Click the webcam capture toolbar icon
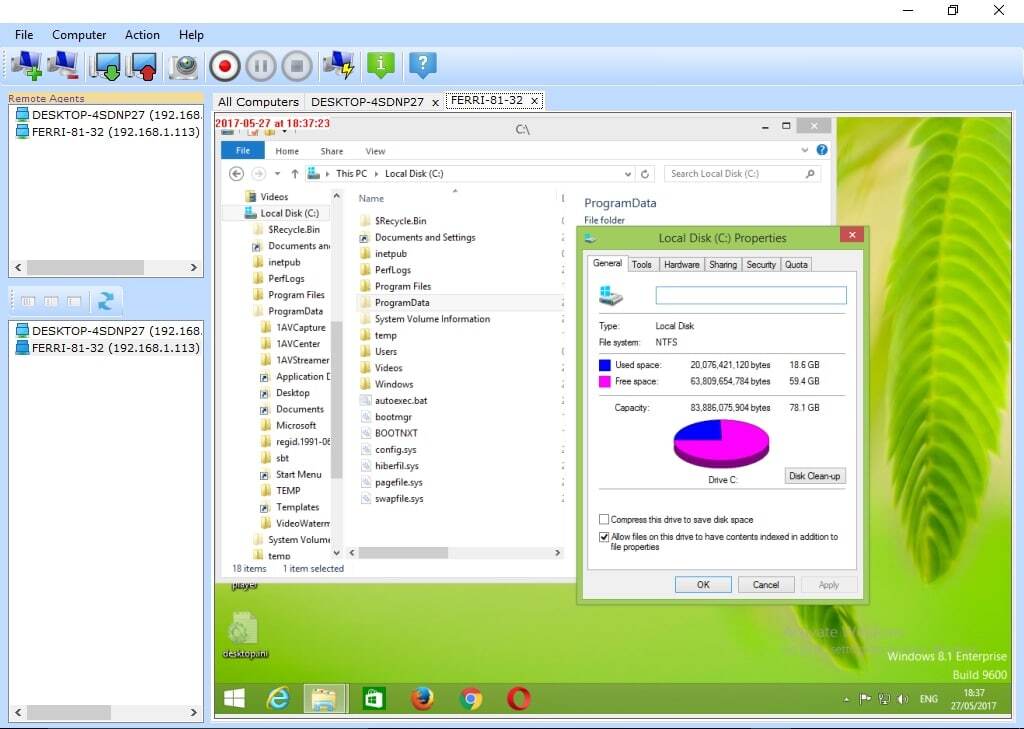Viewport: 1024px width, 729px height. pos(183,67)
